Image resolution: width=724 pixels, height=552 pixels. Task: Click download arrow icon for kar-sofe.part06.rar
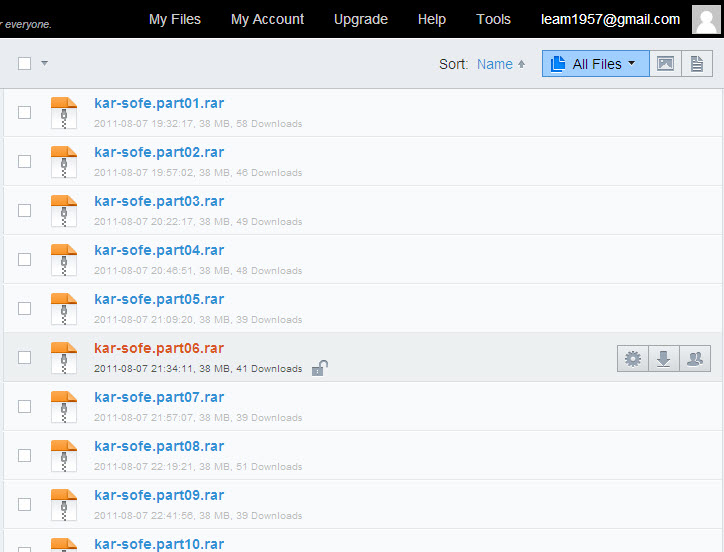[x=664, y=358]
